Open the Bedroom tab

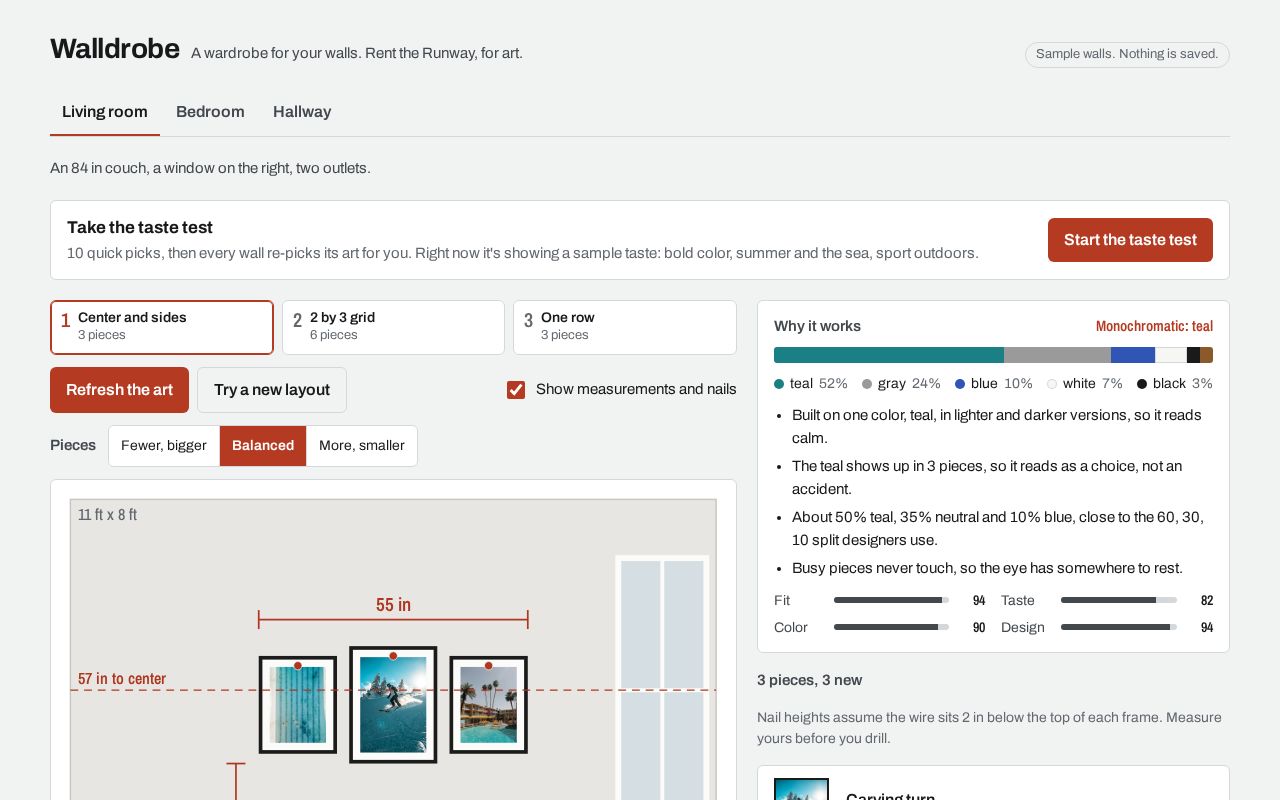(210, 112)
